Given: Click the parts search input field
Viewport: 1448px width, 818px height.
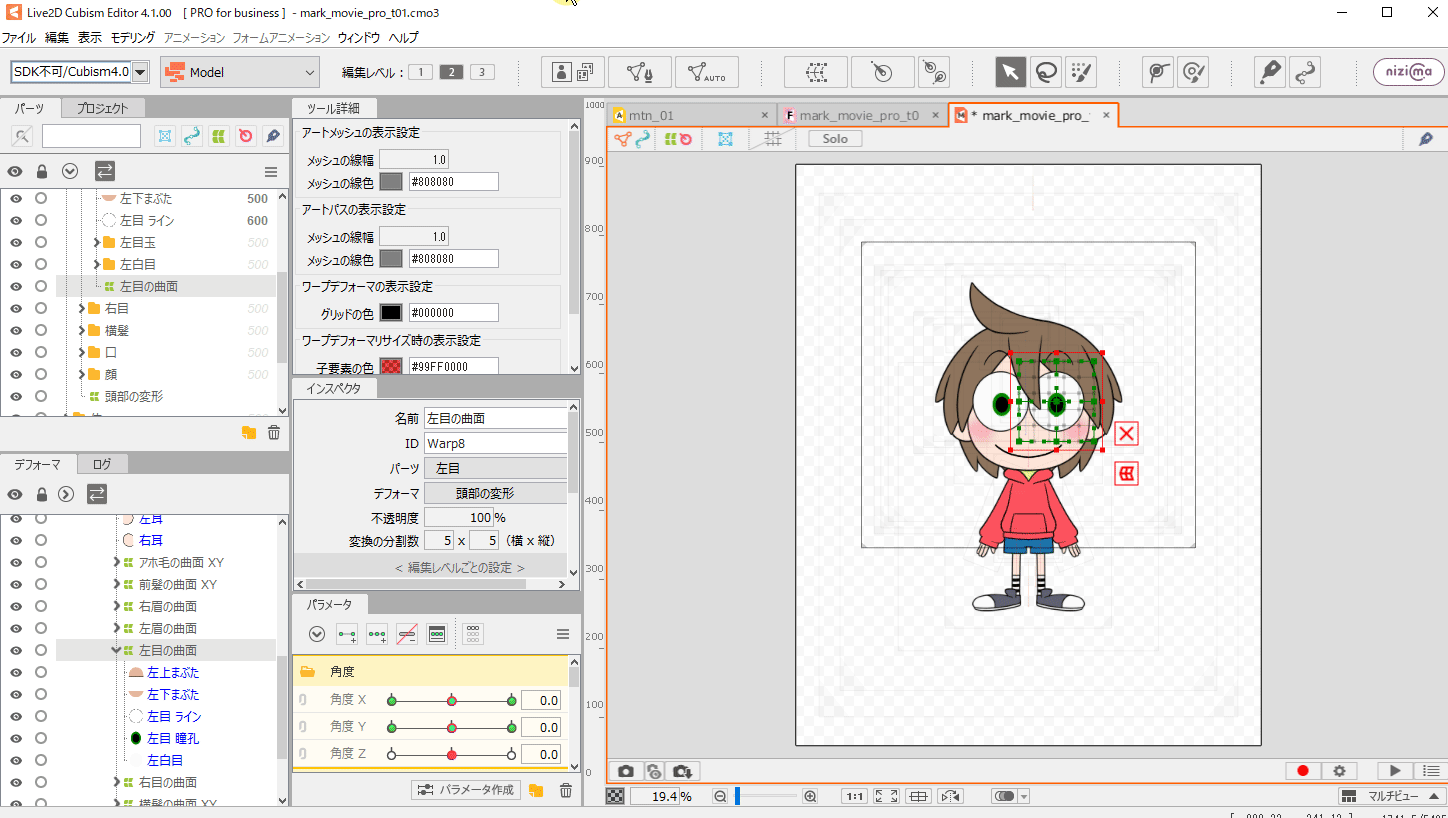Looking at the screenshot, I should (x=91, y=135).
